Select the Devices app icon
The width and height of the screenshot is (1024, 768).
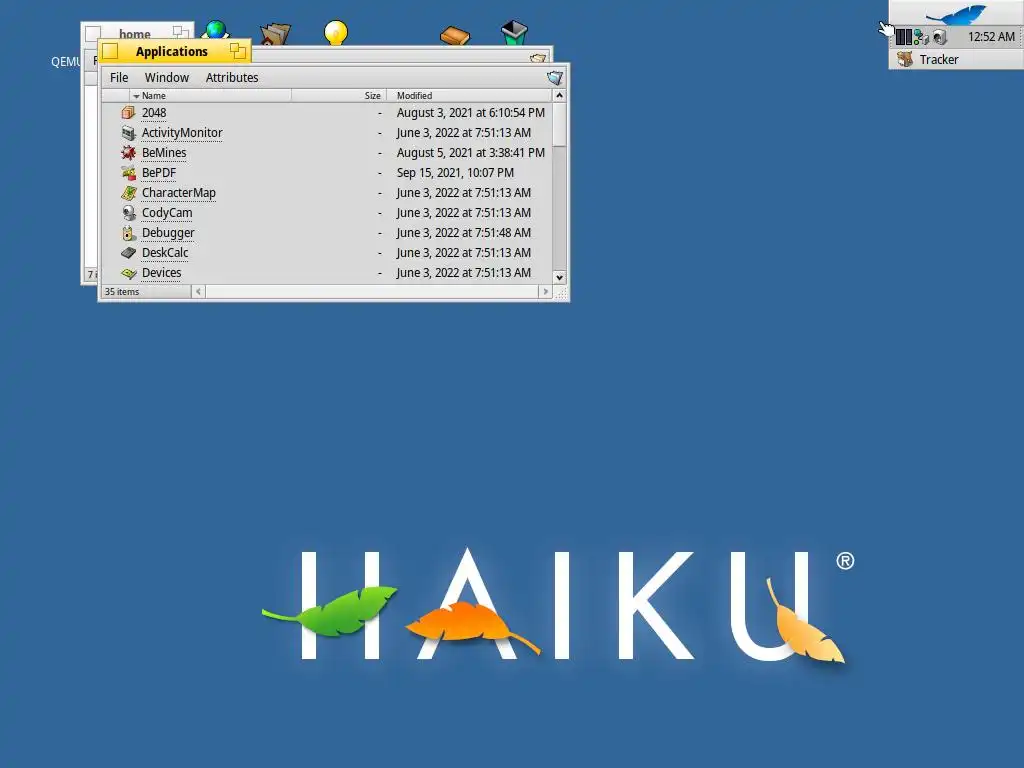pyautogui.click(x=128, y=273)
